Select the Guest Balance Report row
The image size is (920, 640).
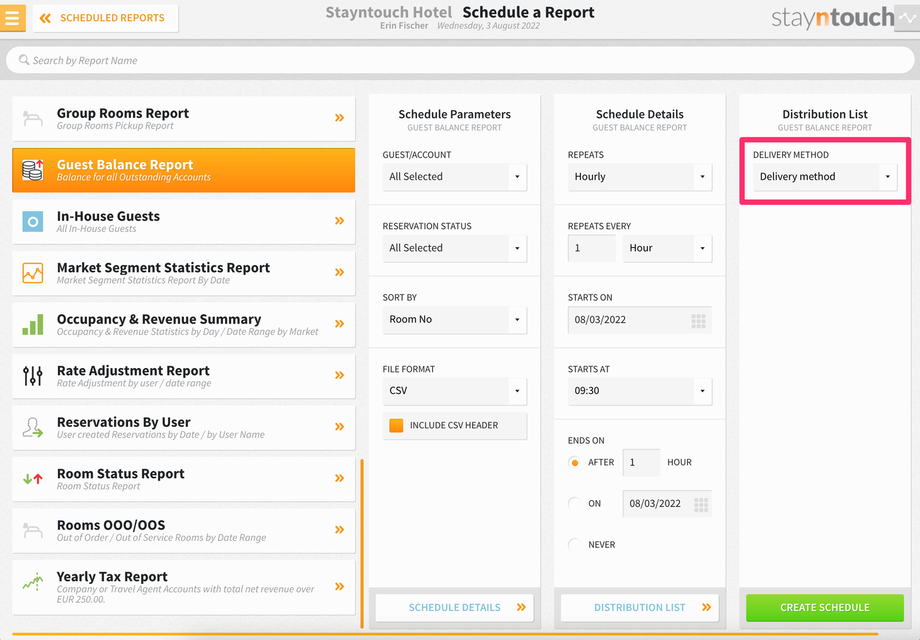point(184,170)
